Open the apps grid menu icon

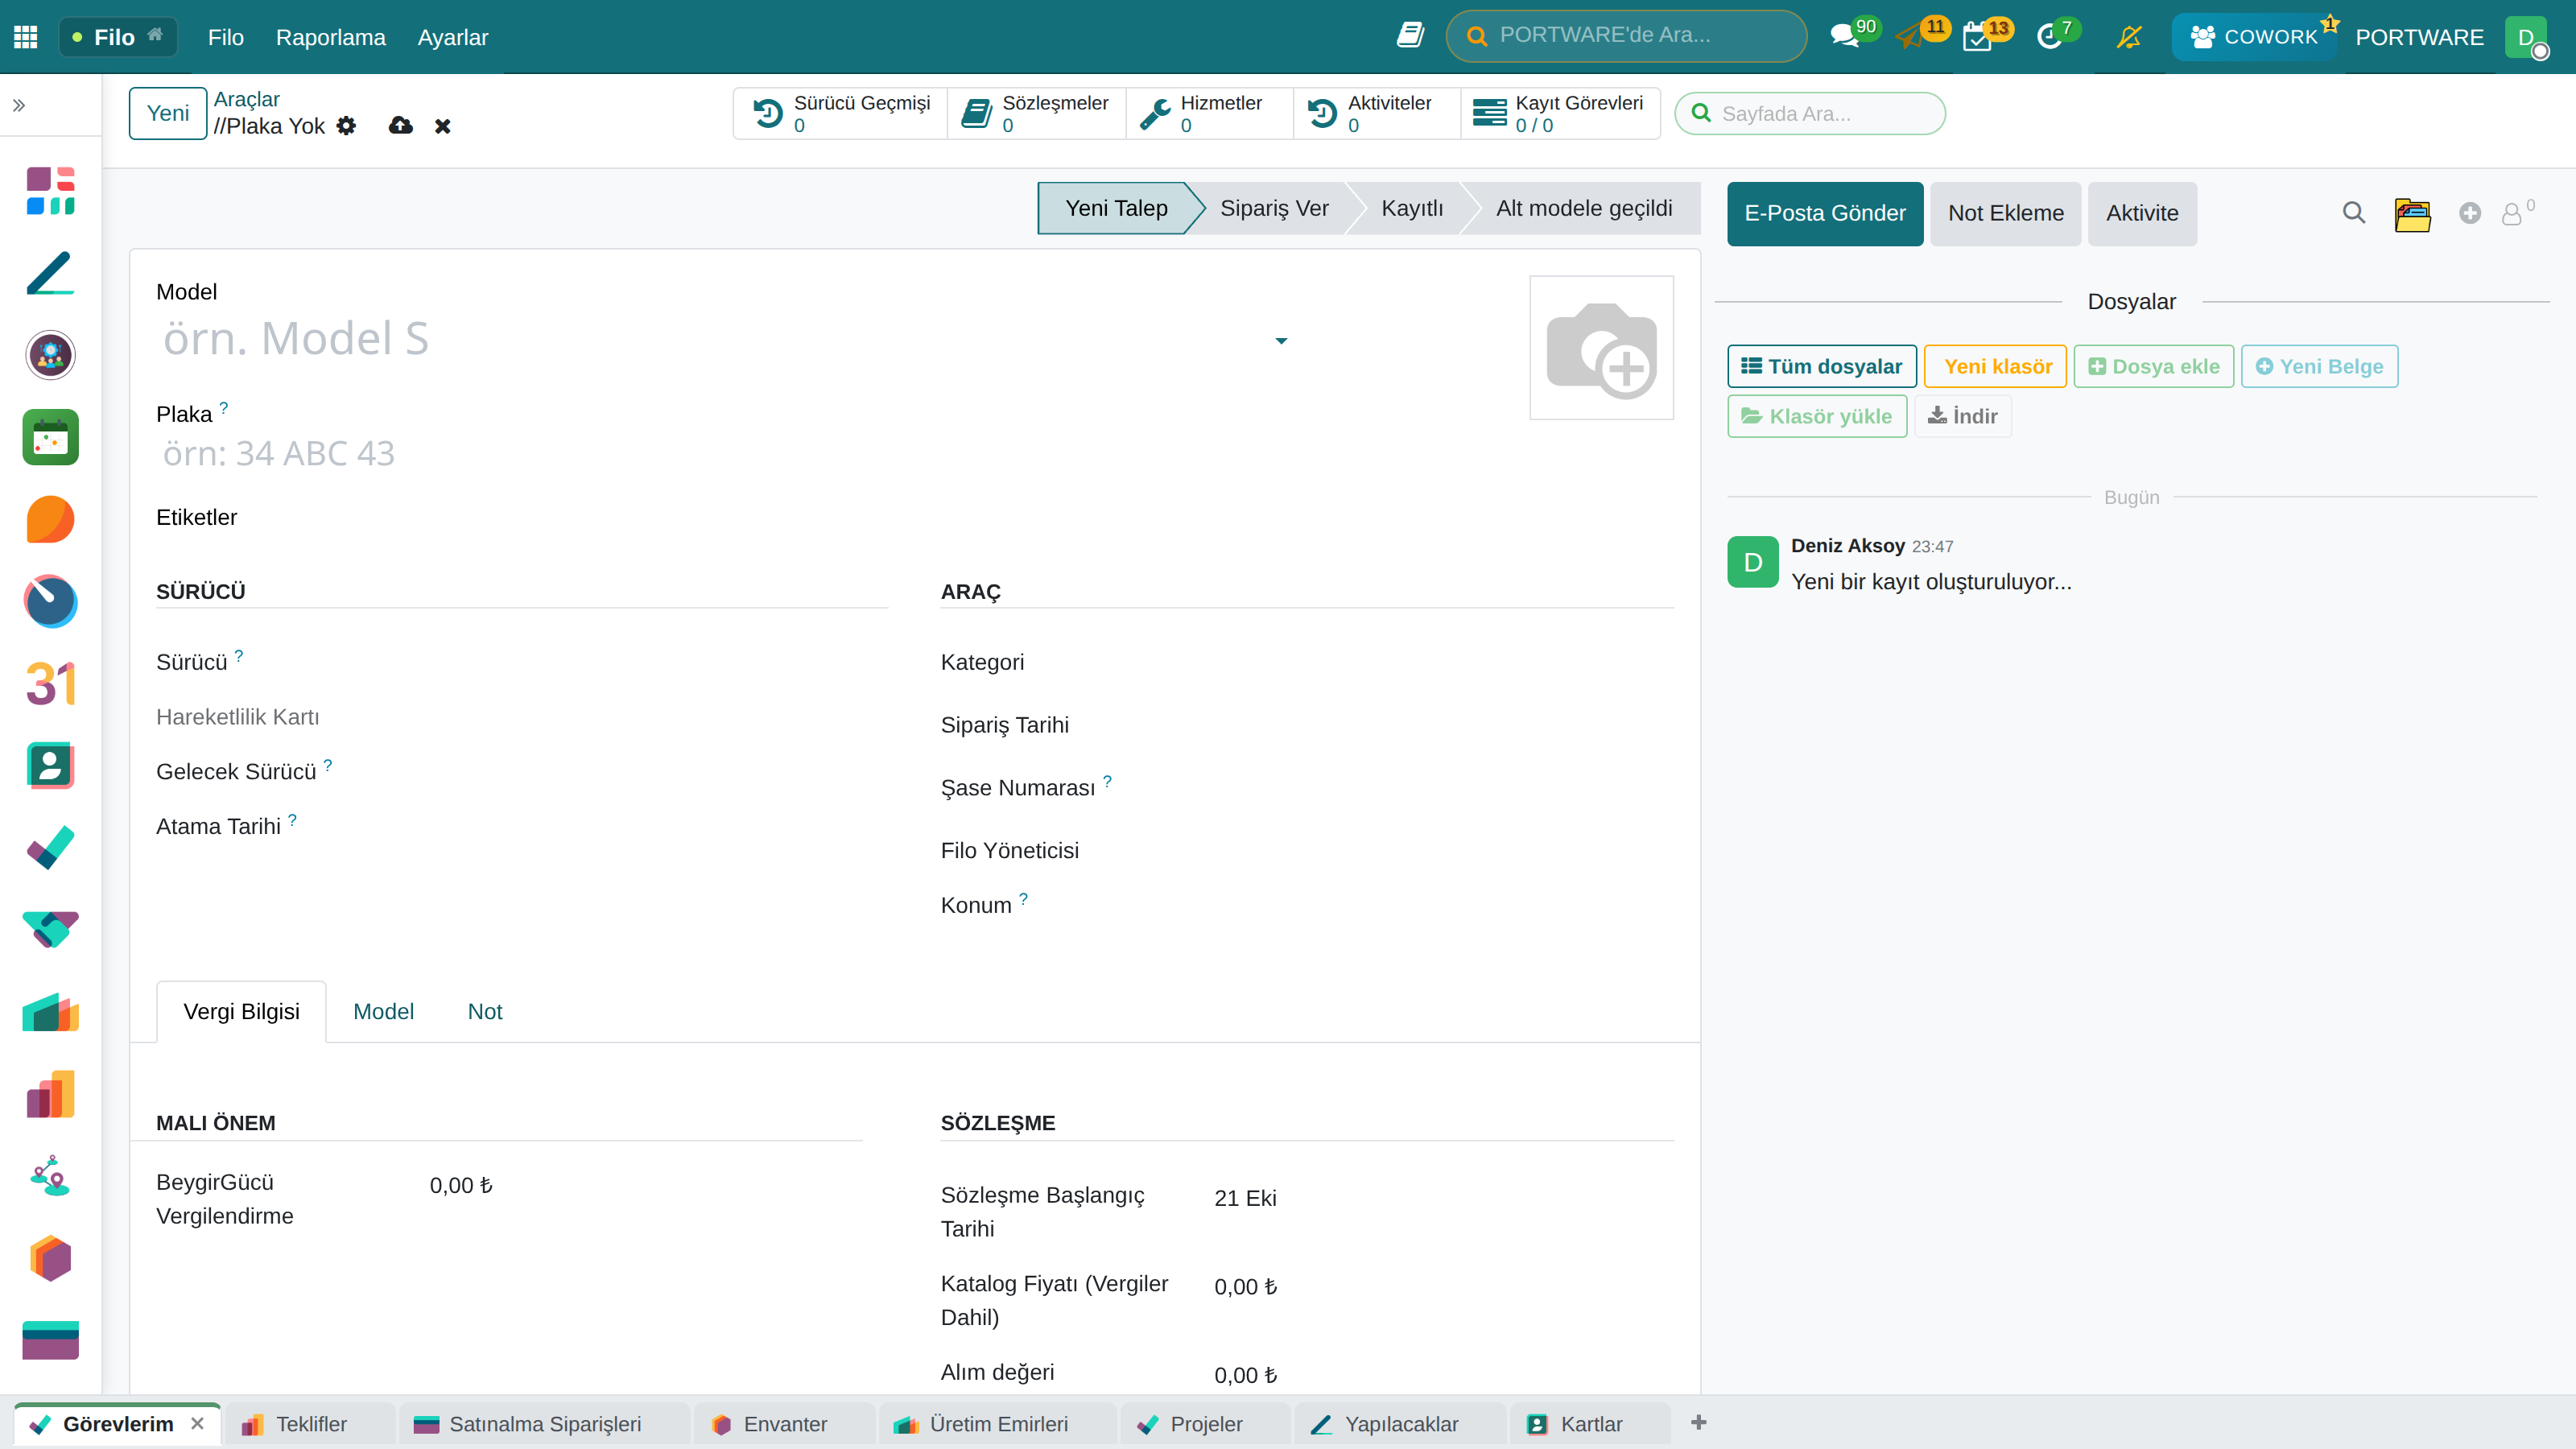25,37
